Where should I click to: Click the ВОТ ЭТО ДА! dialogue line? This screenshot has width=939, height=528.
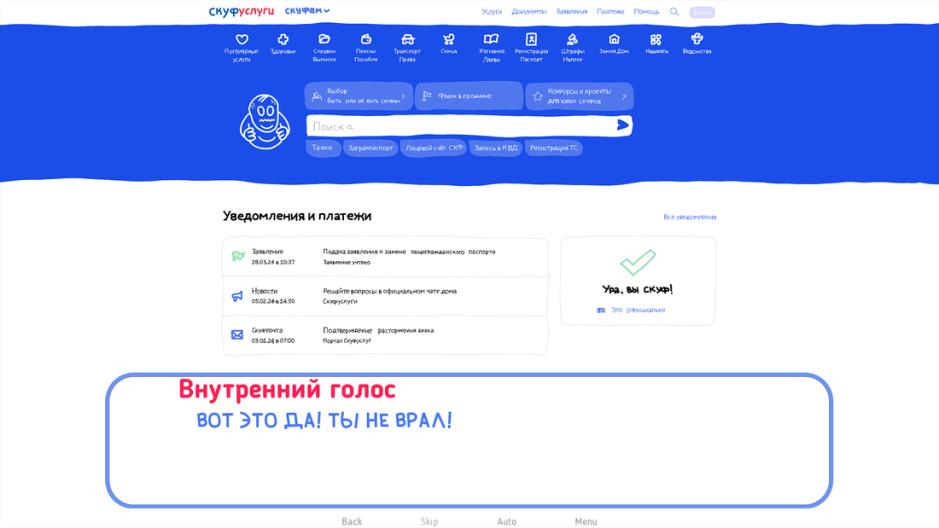(x=324, y=420)
